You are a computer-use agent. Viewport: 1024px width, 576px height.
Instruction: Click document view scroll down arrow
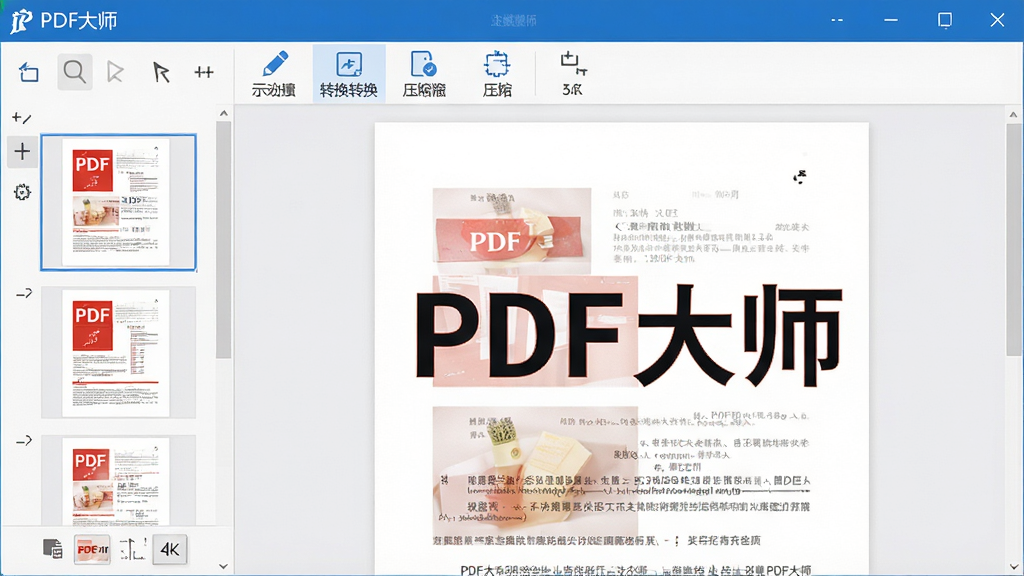point(1014,567)
